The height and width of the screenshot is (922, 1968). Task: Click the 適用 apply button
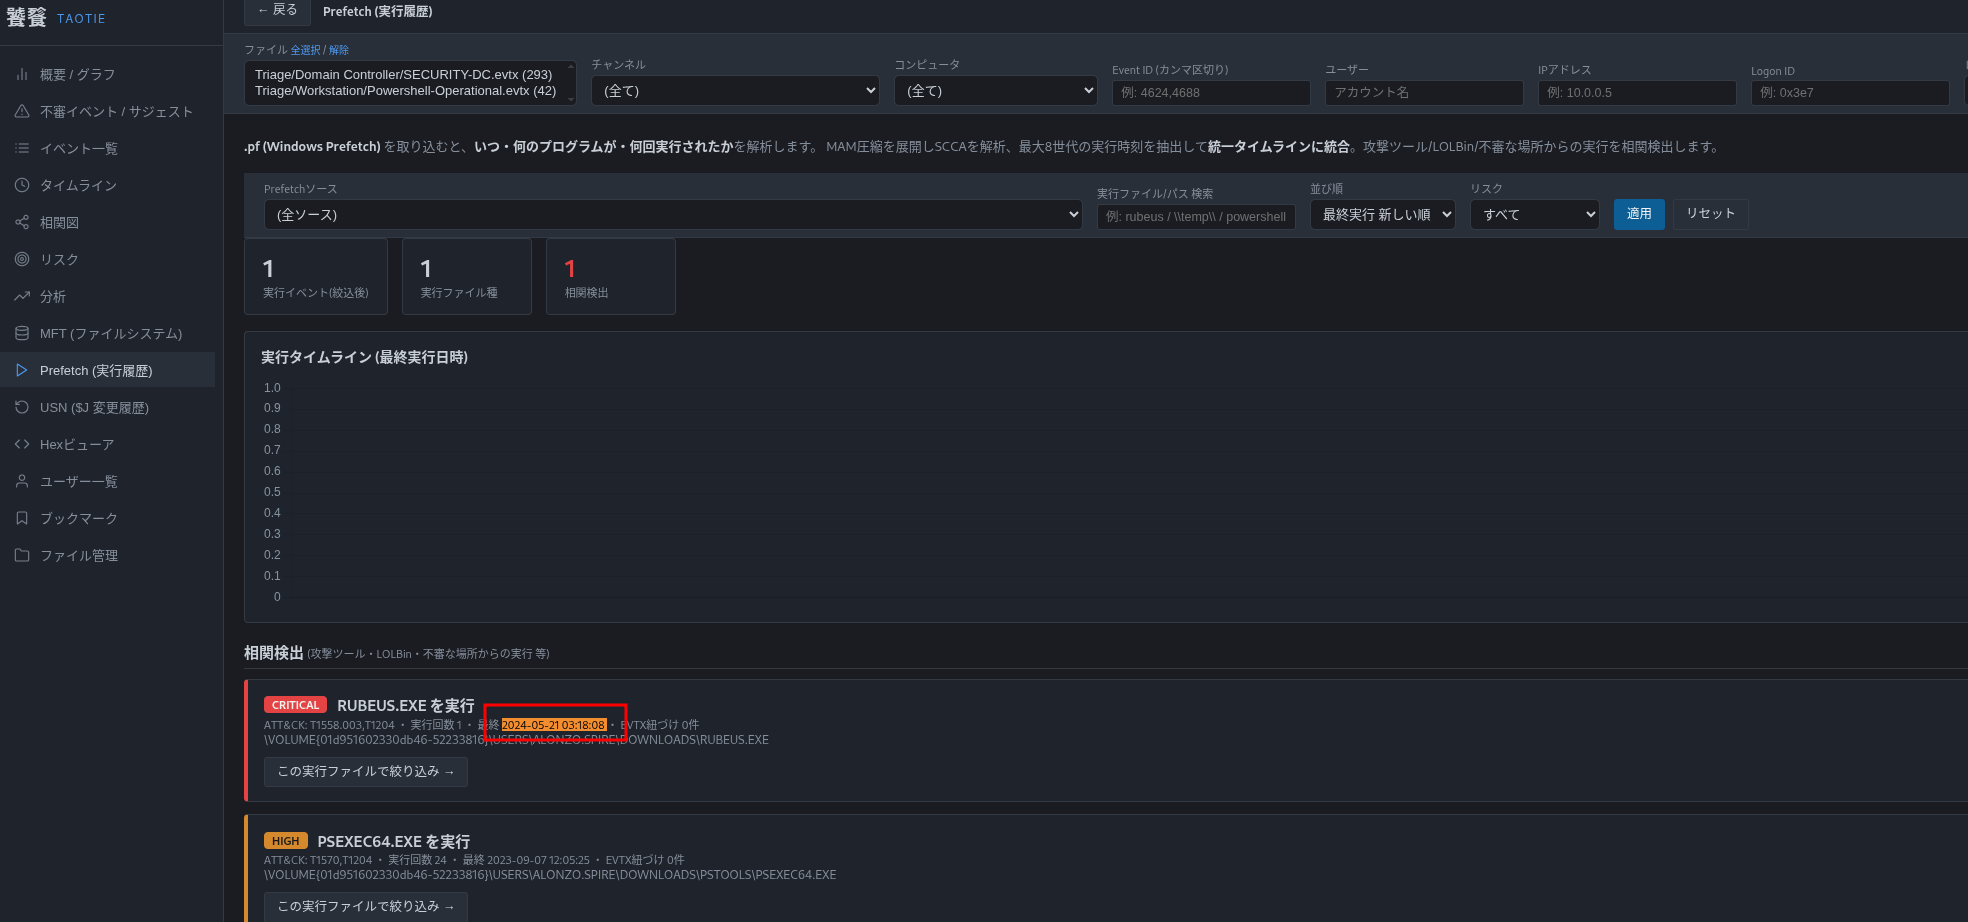1639,214
